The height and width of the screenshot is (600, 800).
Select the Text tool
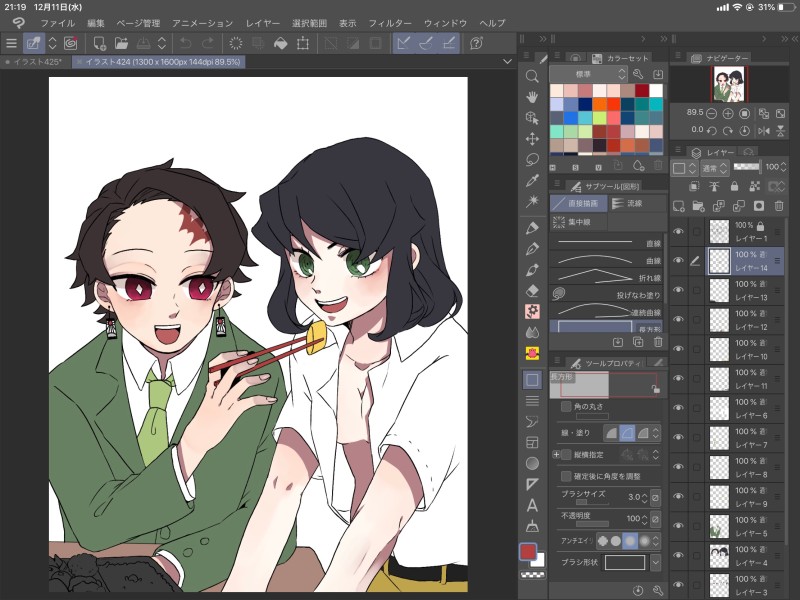tap(532, 505)
